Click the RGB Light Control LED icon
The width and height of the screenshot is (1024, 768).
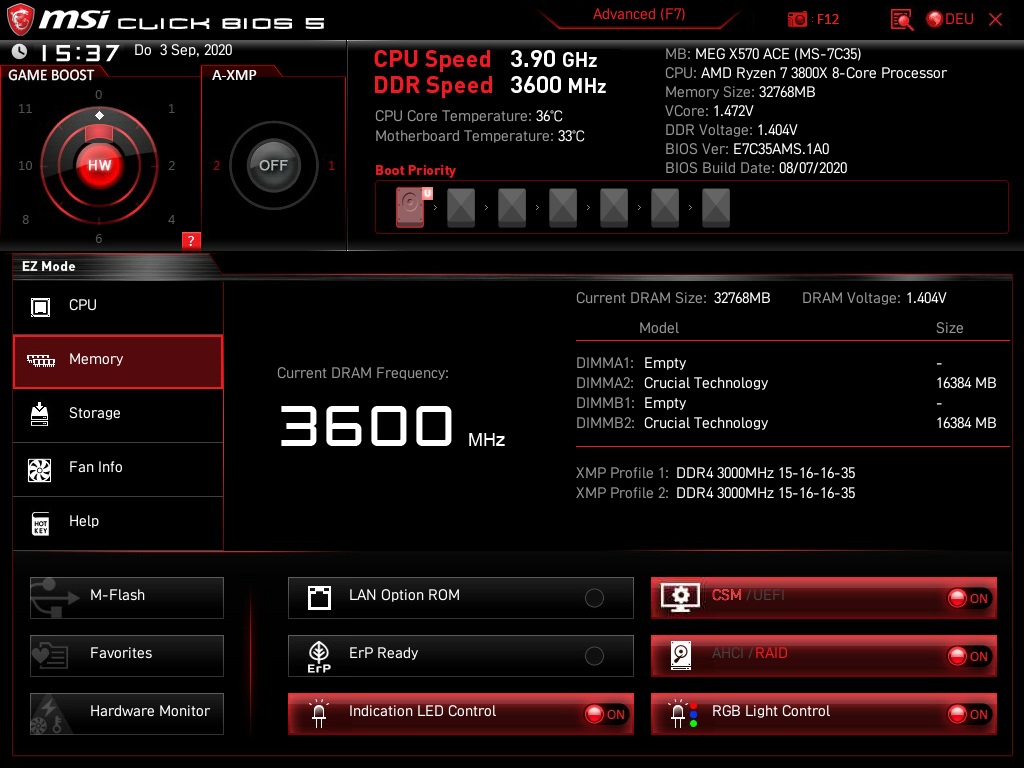coord(683,713)
